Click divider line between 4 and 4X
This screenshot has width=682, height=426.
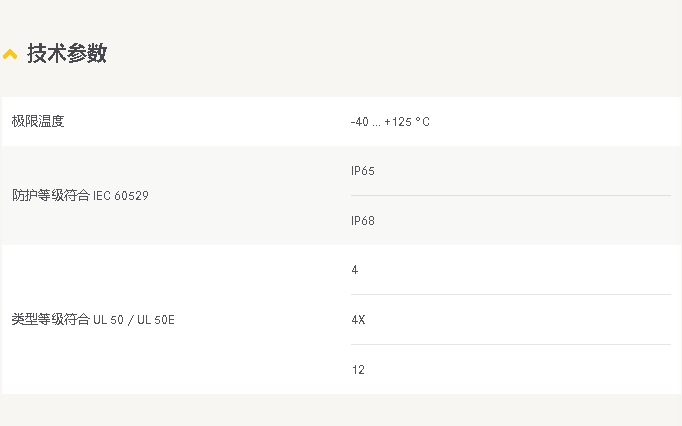click(x=511, y=295)
